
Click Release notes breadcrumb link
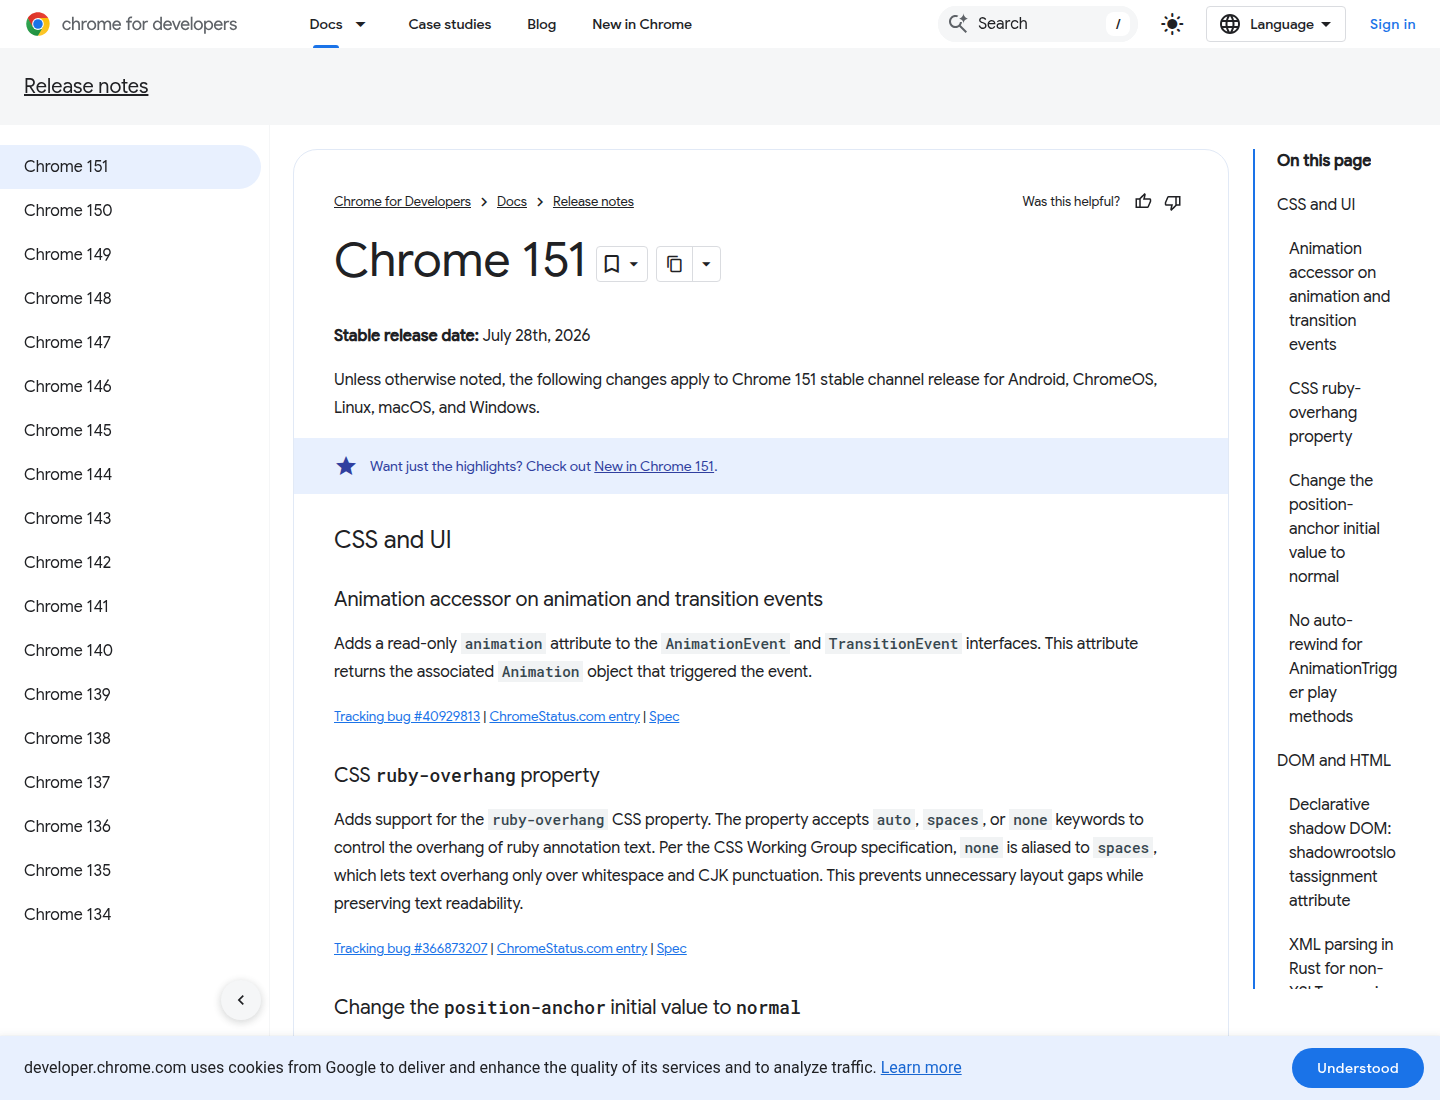tap(593, 202)
